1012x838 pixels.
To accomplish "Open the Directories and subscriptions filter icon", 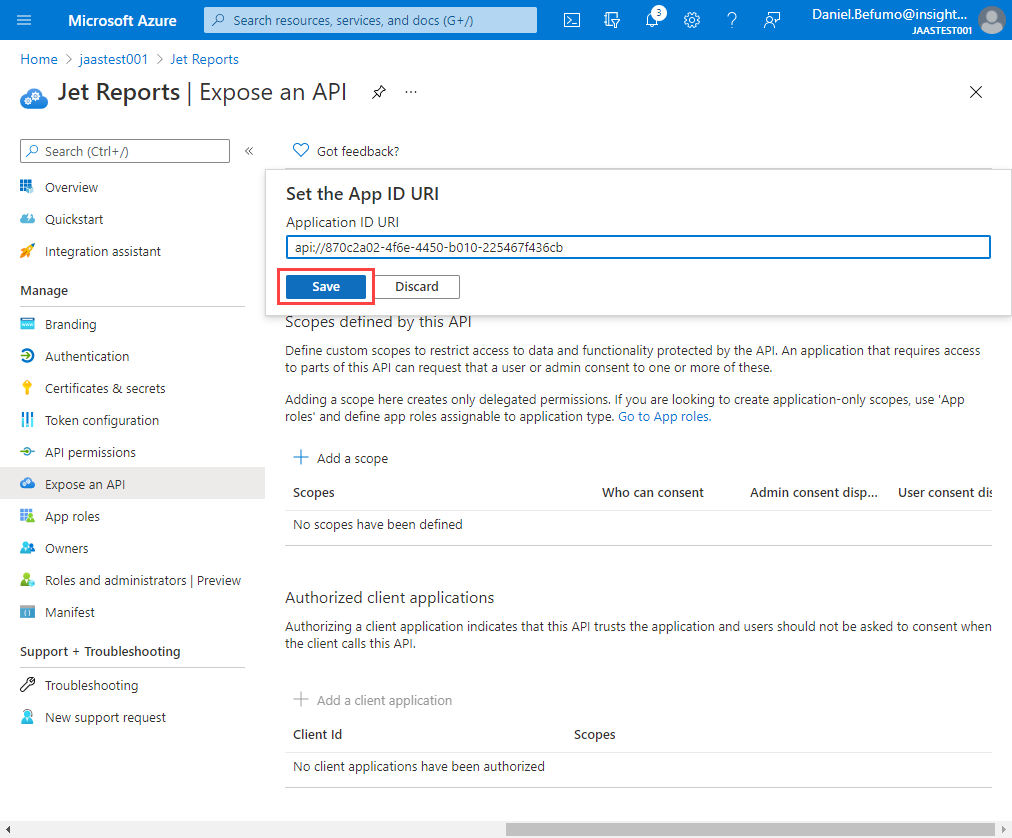I will [x=612, y=20].
